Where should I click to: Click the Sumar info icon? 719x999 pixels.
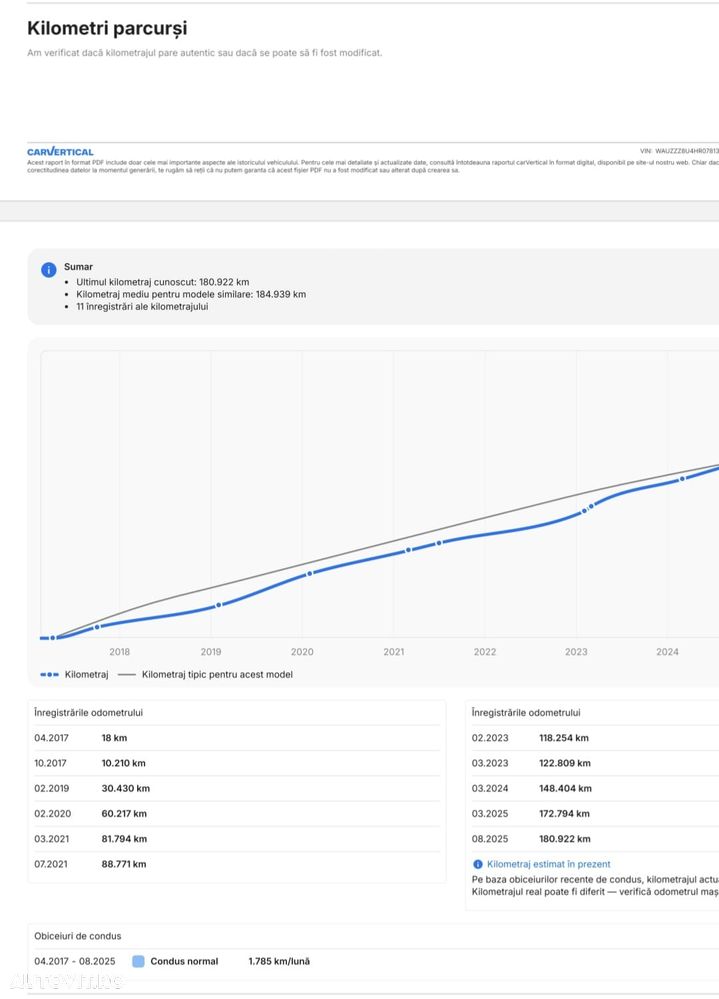click(48, 270)
